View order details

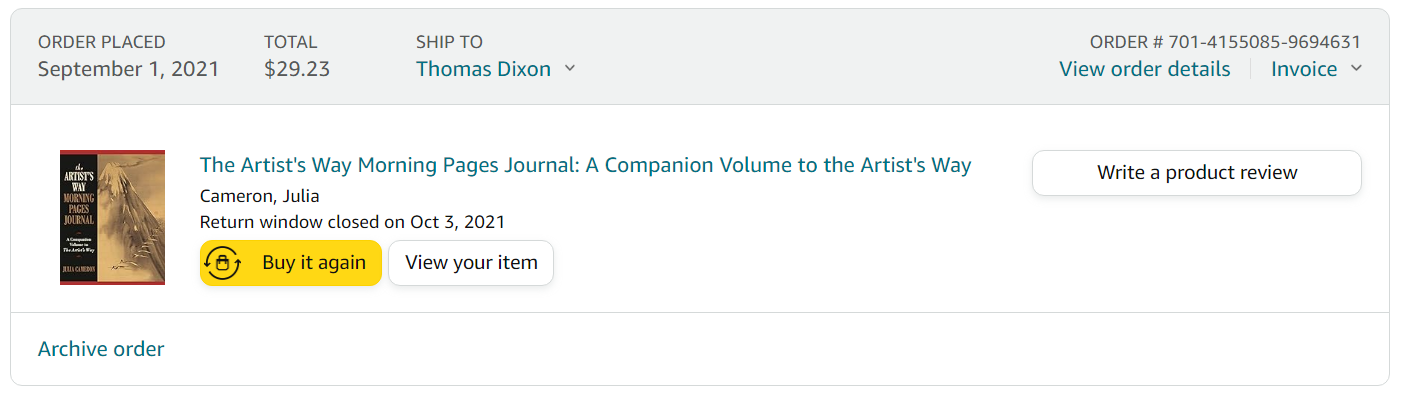pos(1145,69)
